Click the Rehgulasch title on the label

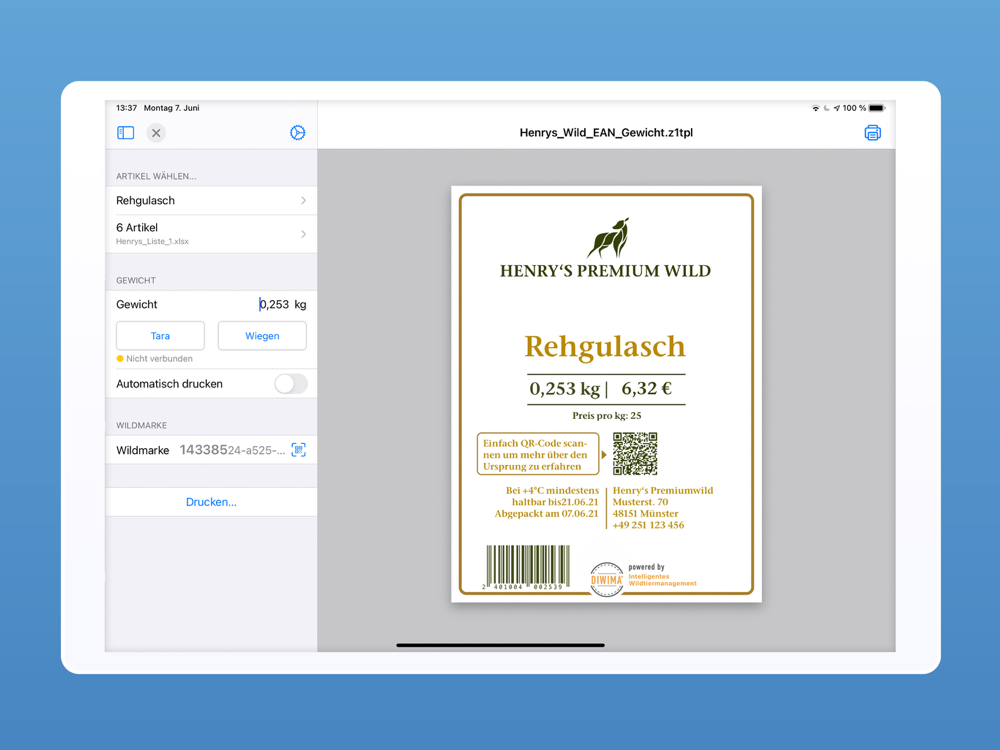coord(605,346)
